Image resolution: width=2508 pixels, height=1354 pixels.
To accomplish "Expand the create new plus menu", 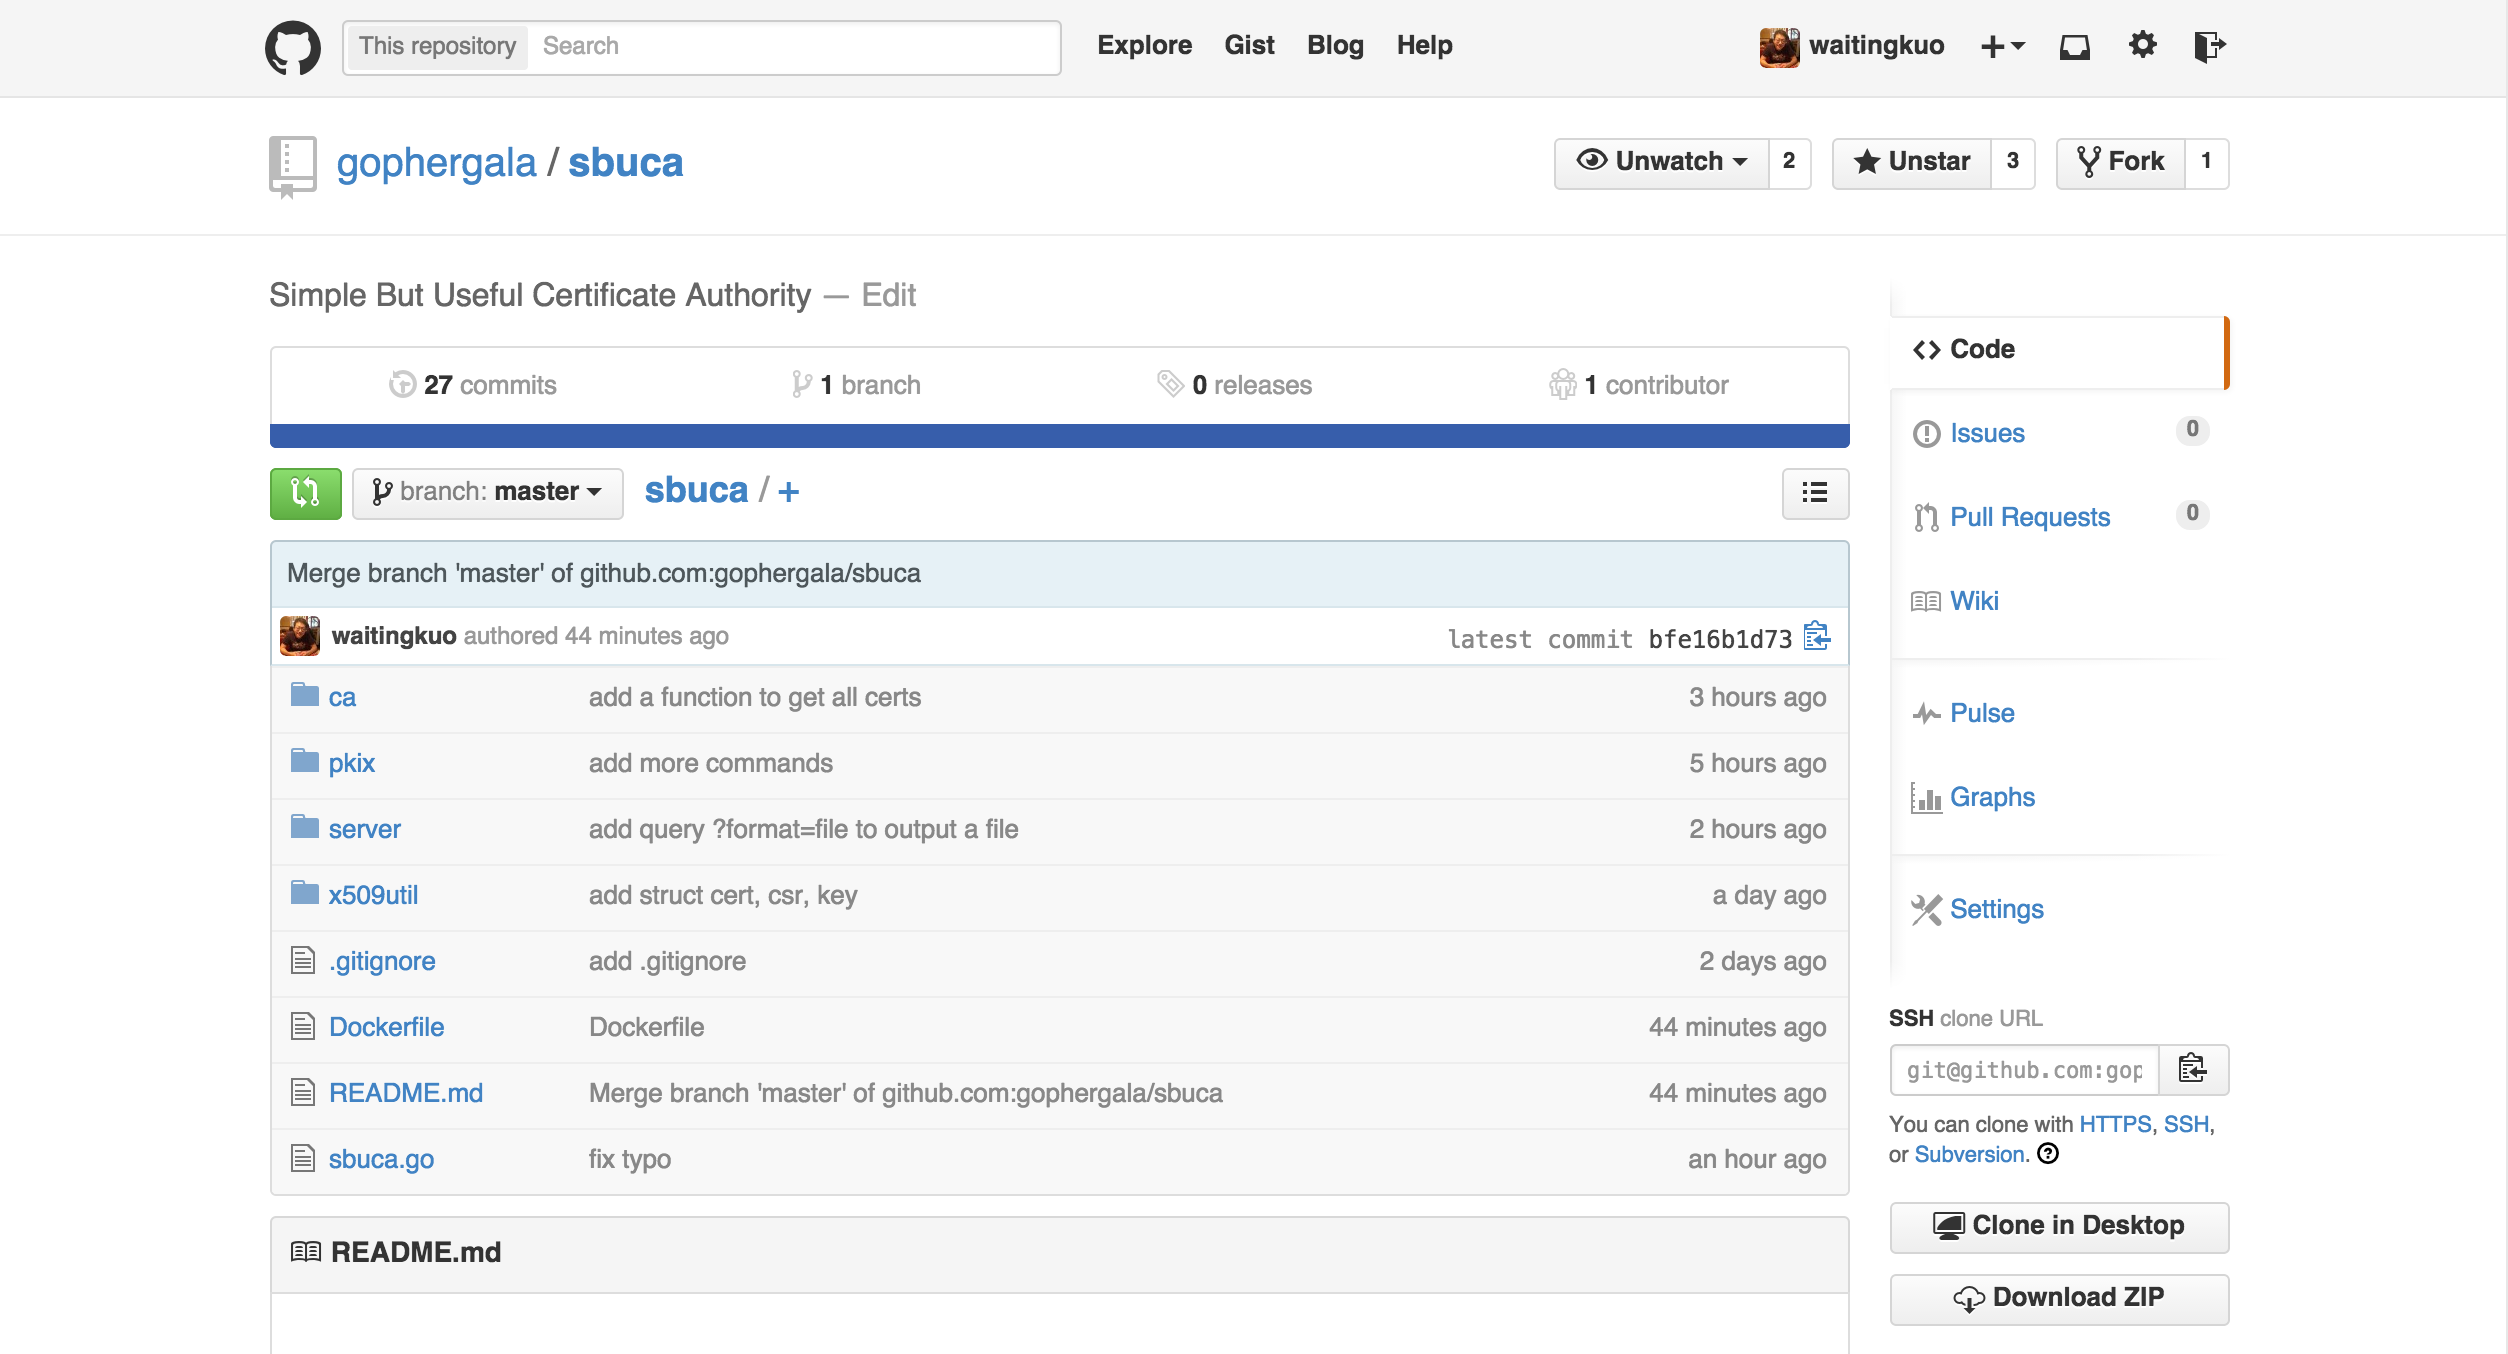I will pos(2002,46).
